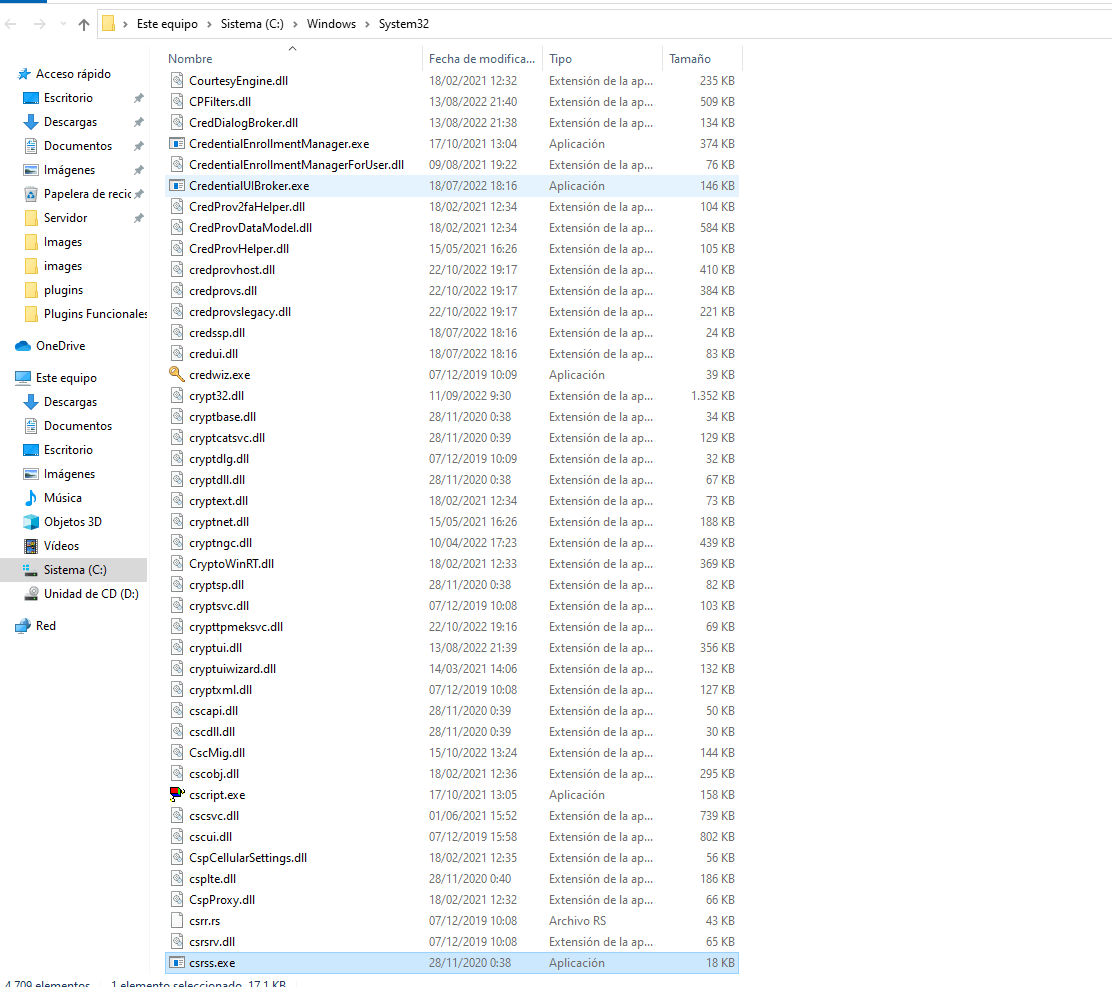Select cryptbase.dll file name
Image resolution: width=1112 pixels, height=987 pixels.
(223, 417)
